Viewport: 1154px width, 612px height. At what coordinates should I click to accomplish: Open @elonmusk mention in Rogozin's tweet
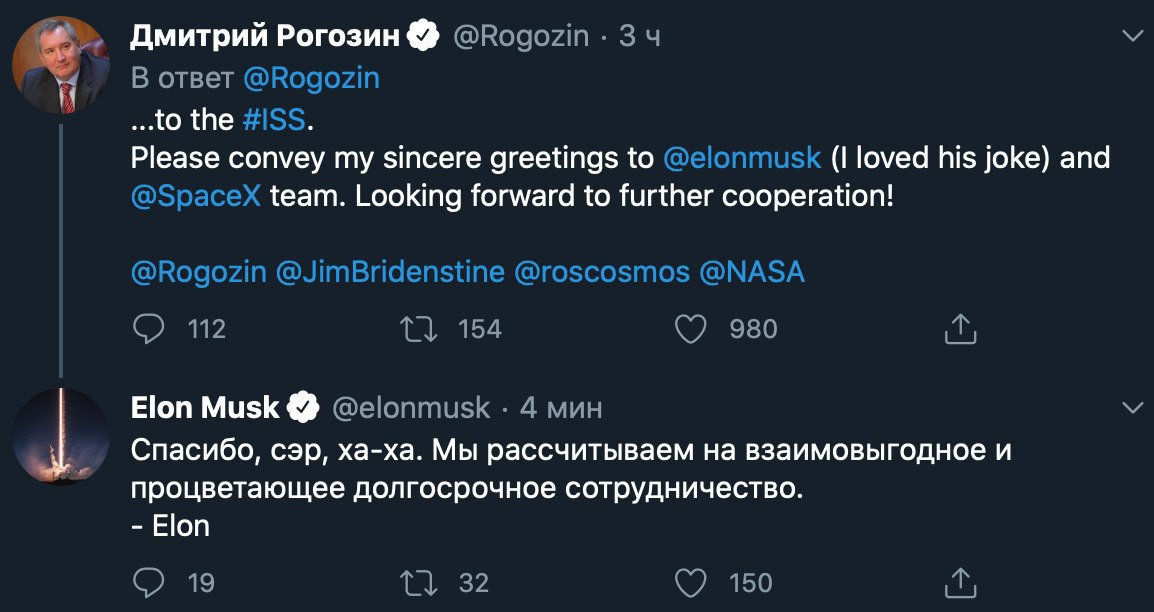(x=742, y=158)
